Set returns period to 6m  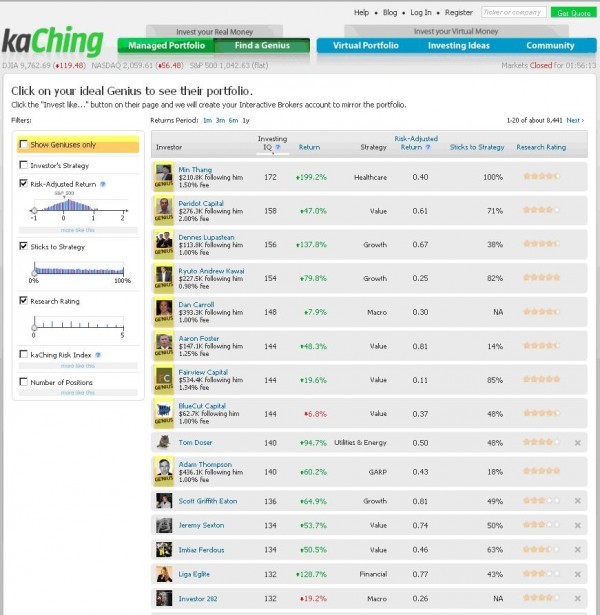coord(233,120)
